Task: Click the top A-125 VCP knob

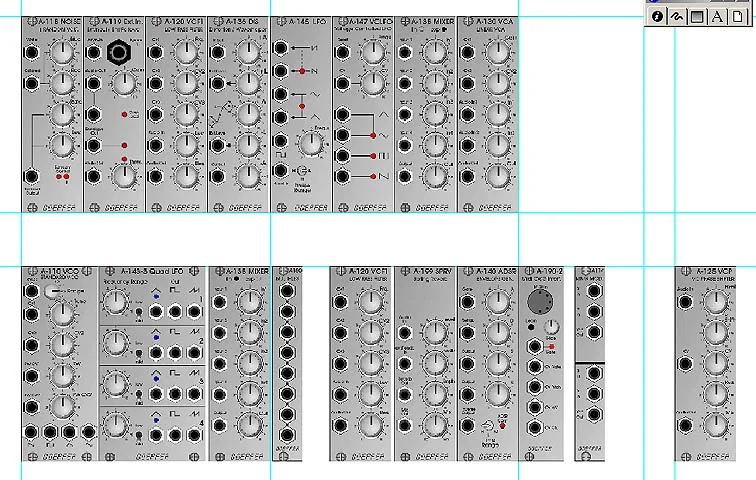Action: pyautogui.click(x=716, y=302)
